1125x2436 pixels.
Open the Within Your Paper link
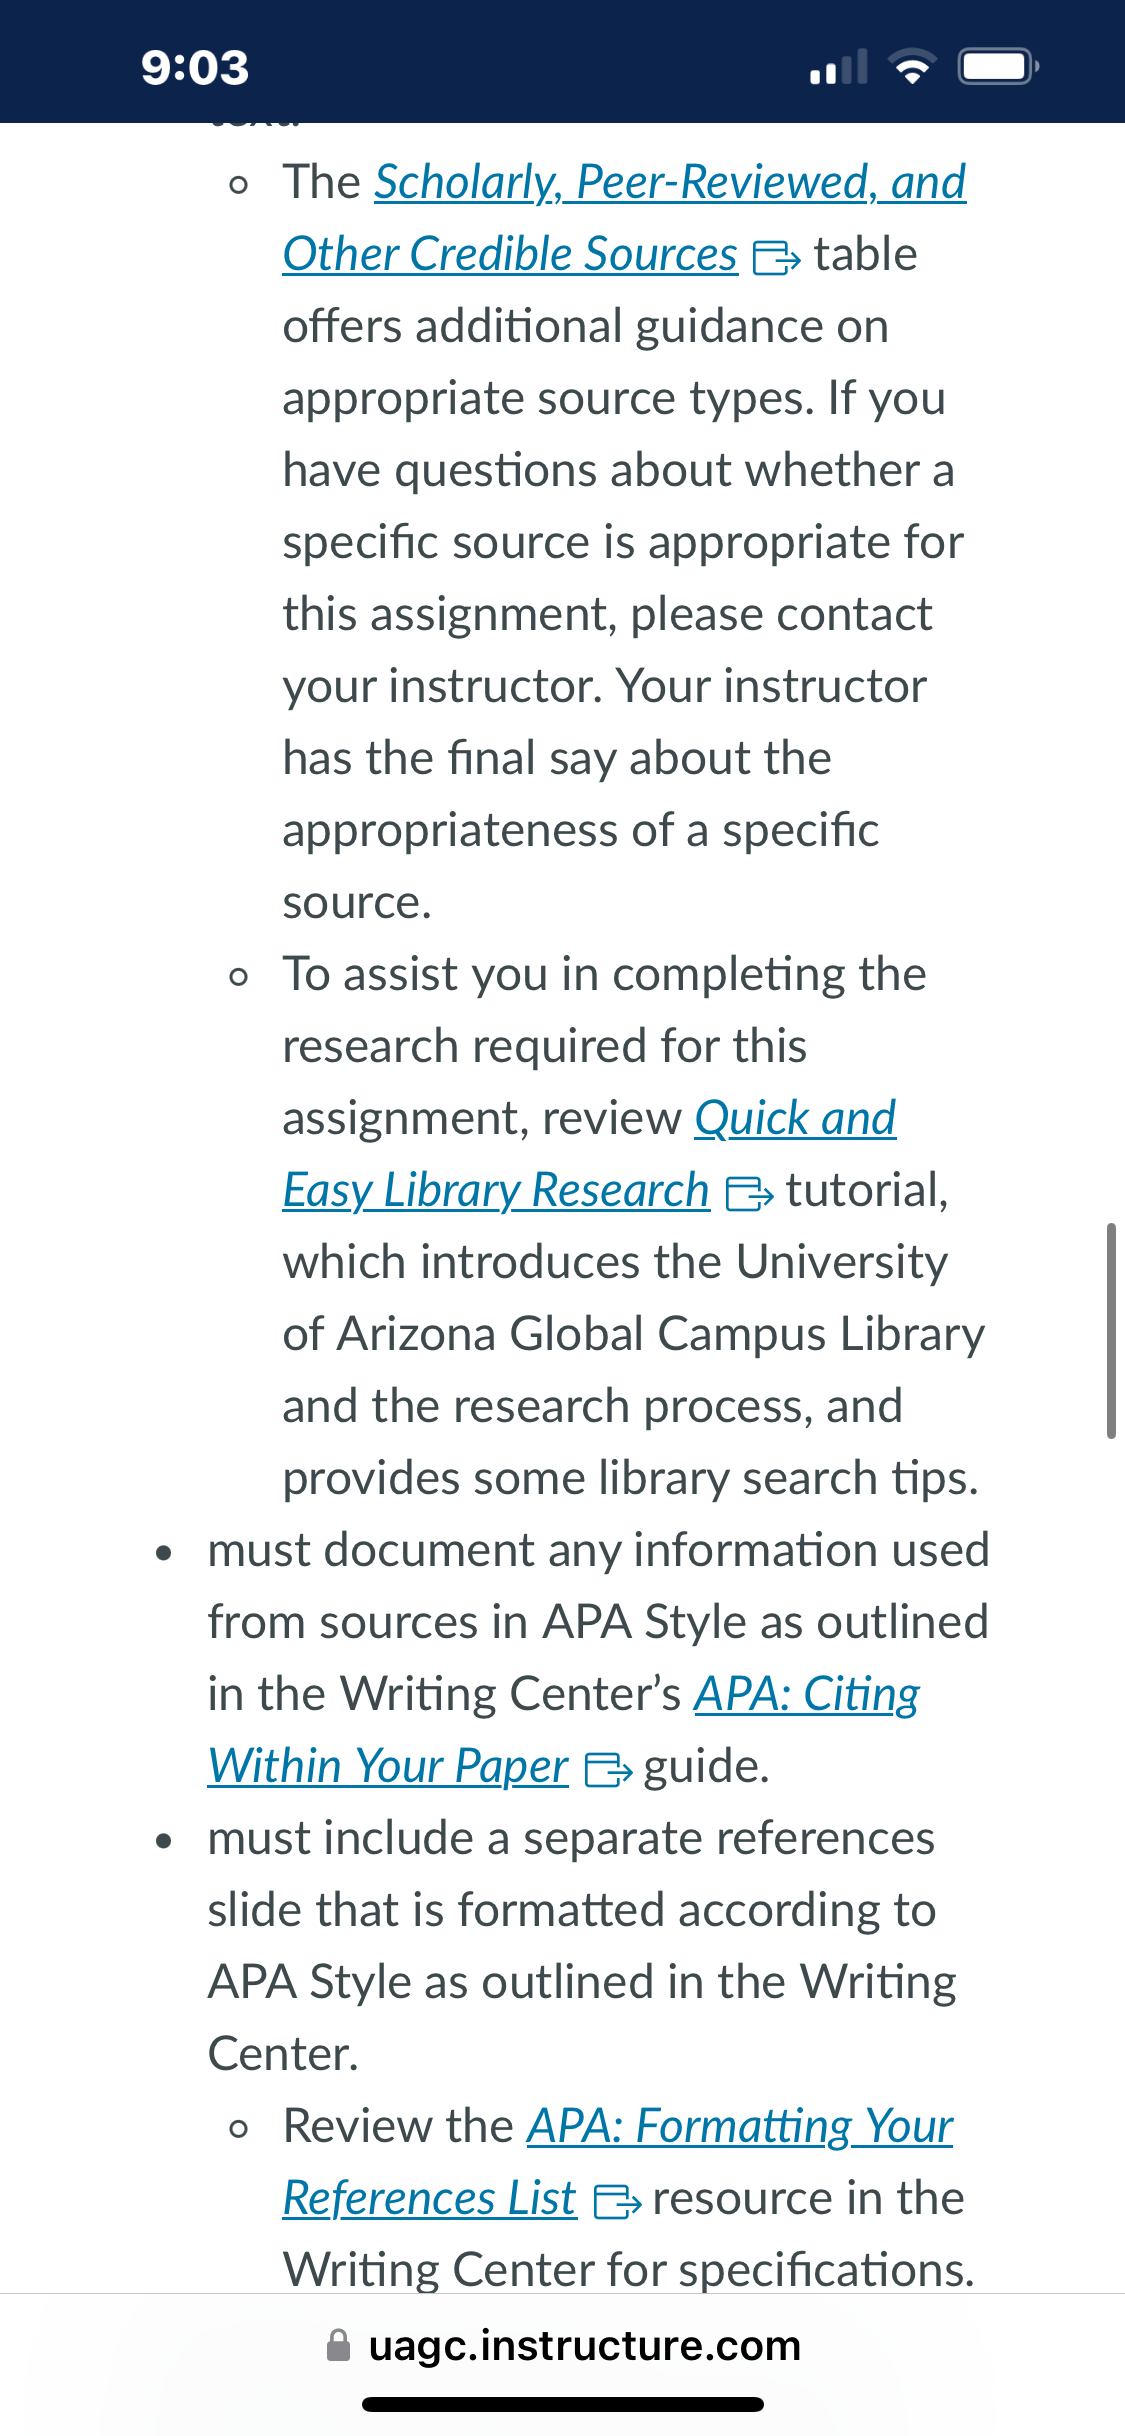click(388, 1767)
